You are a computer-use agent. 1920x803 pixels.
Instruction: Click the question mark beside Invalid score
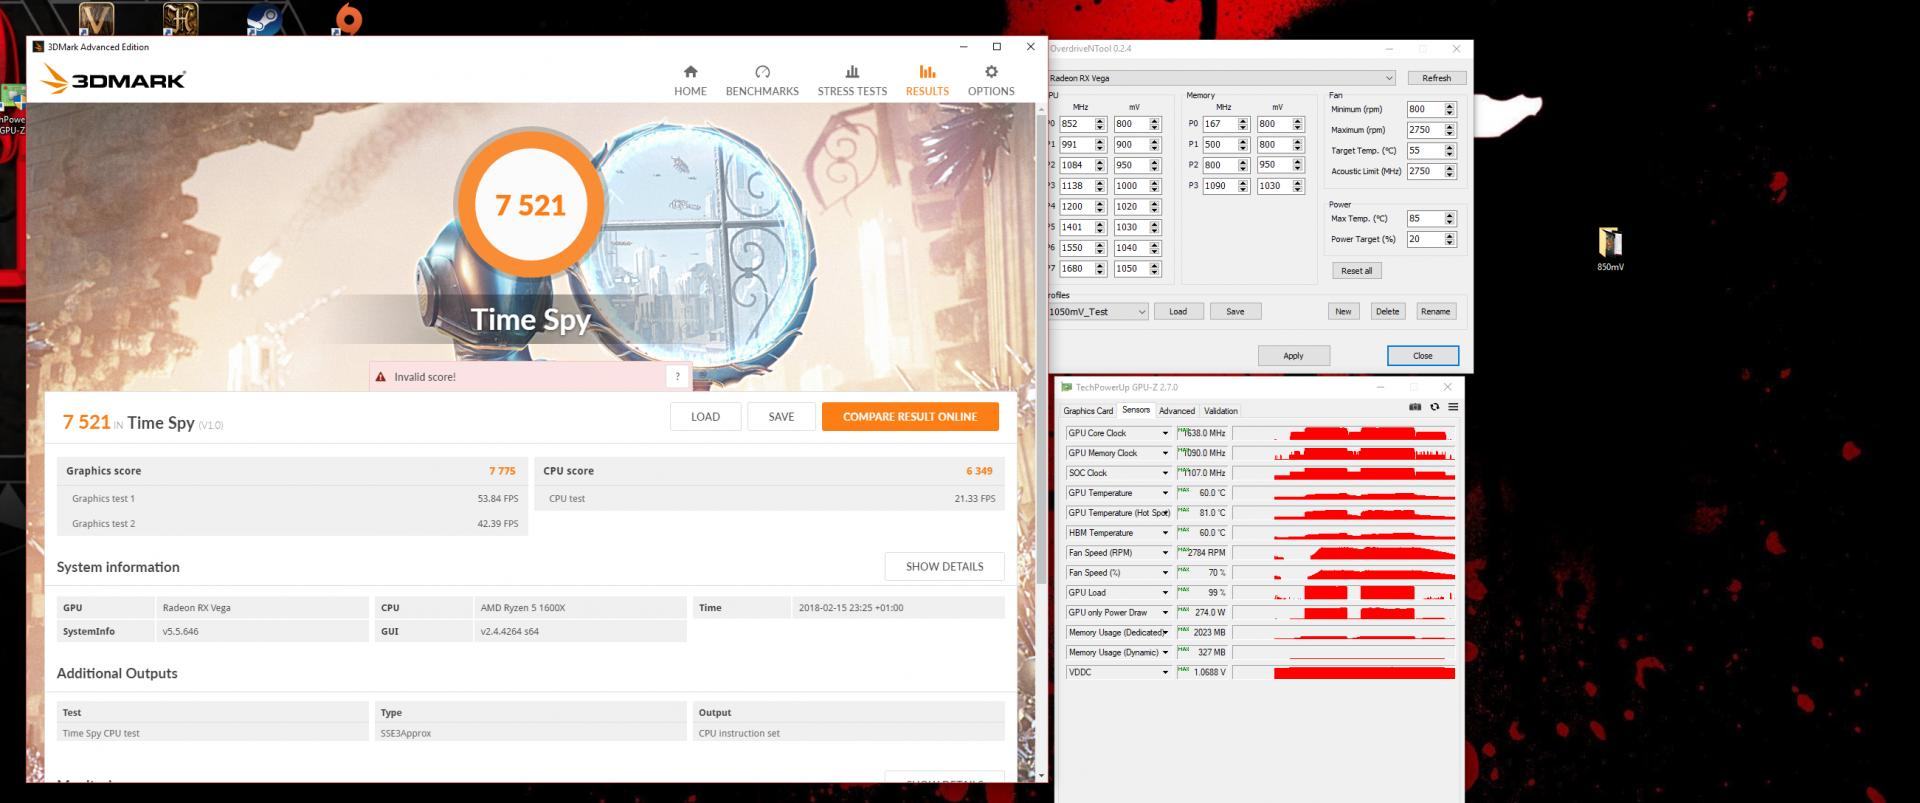pyautogui.click(x=677, y=376)
